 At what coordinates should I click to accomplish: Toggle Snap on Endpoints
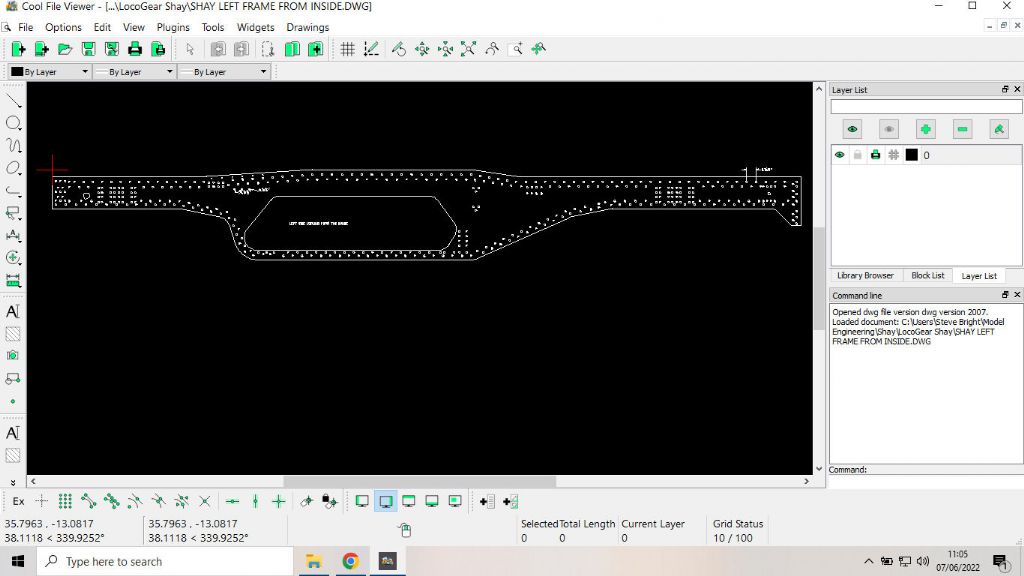tap(88, 502)
